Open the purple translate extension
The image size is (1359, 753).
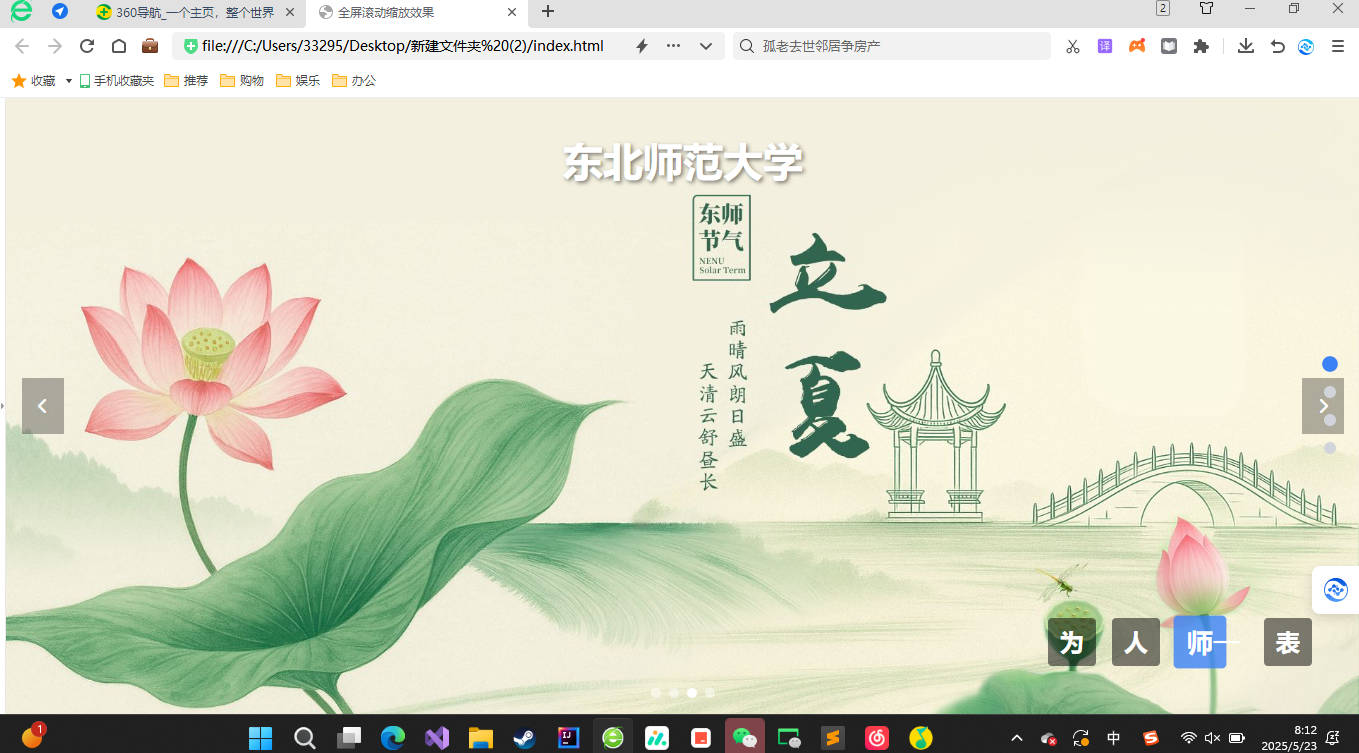pyautogui.click(x=1105, y=46)
